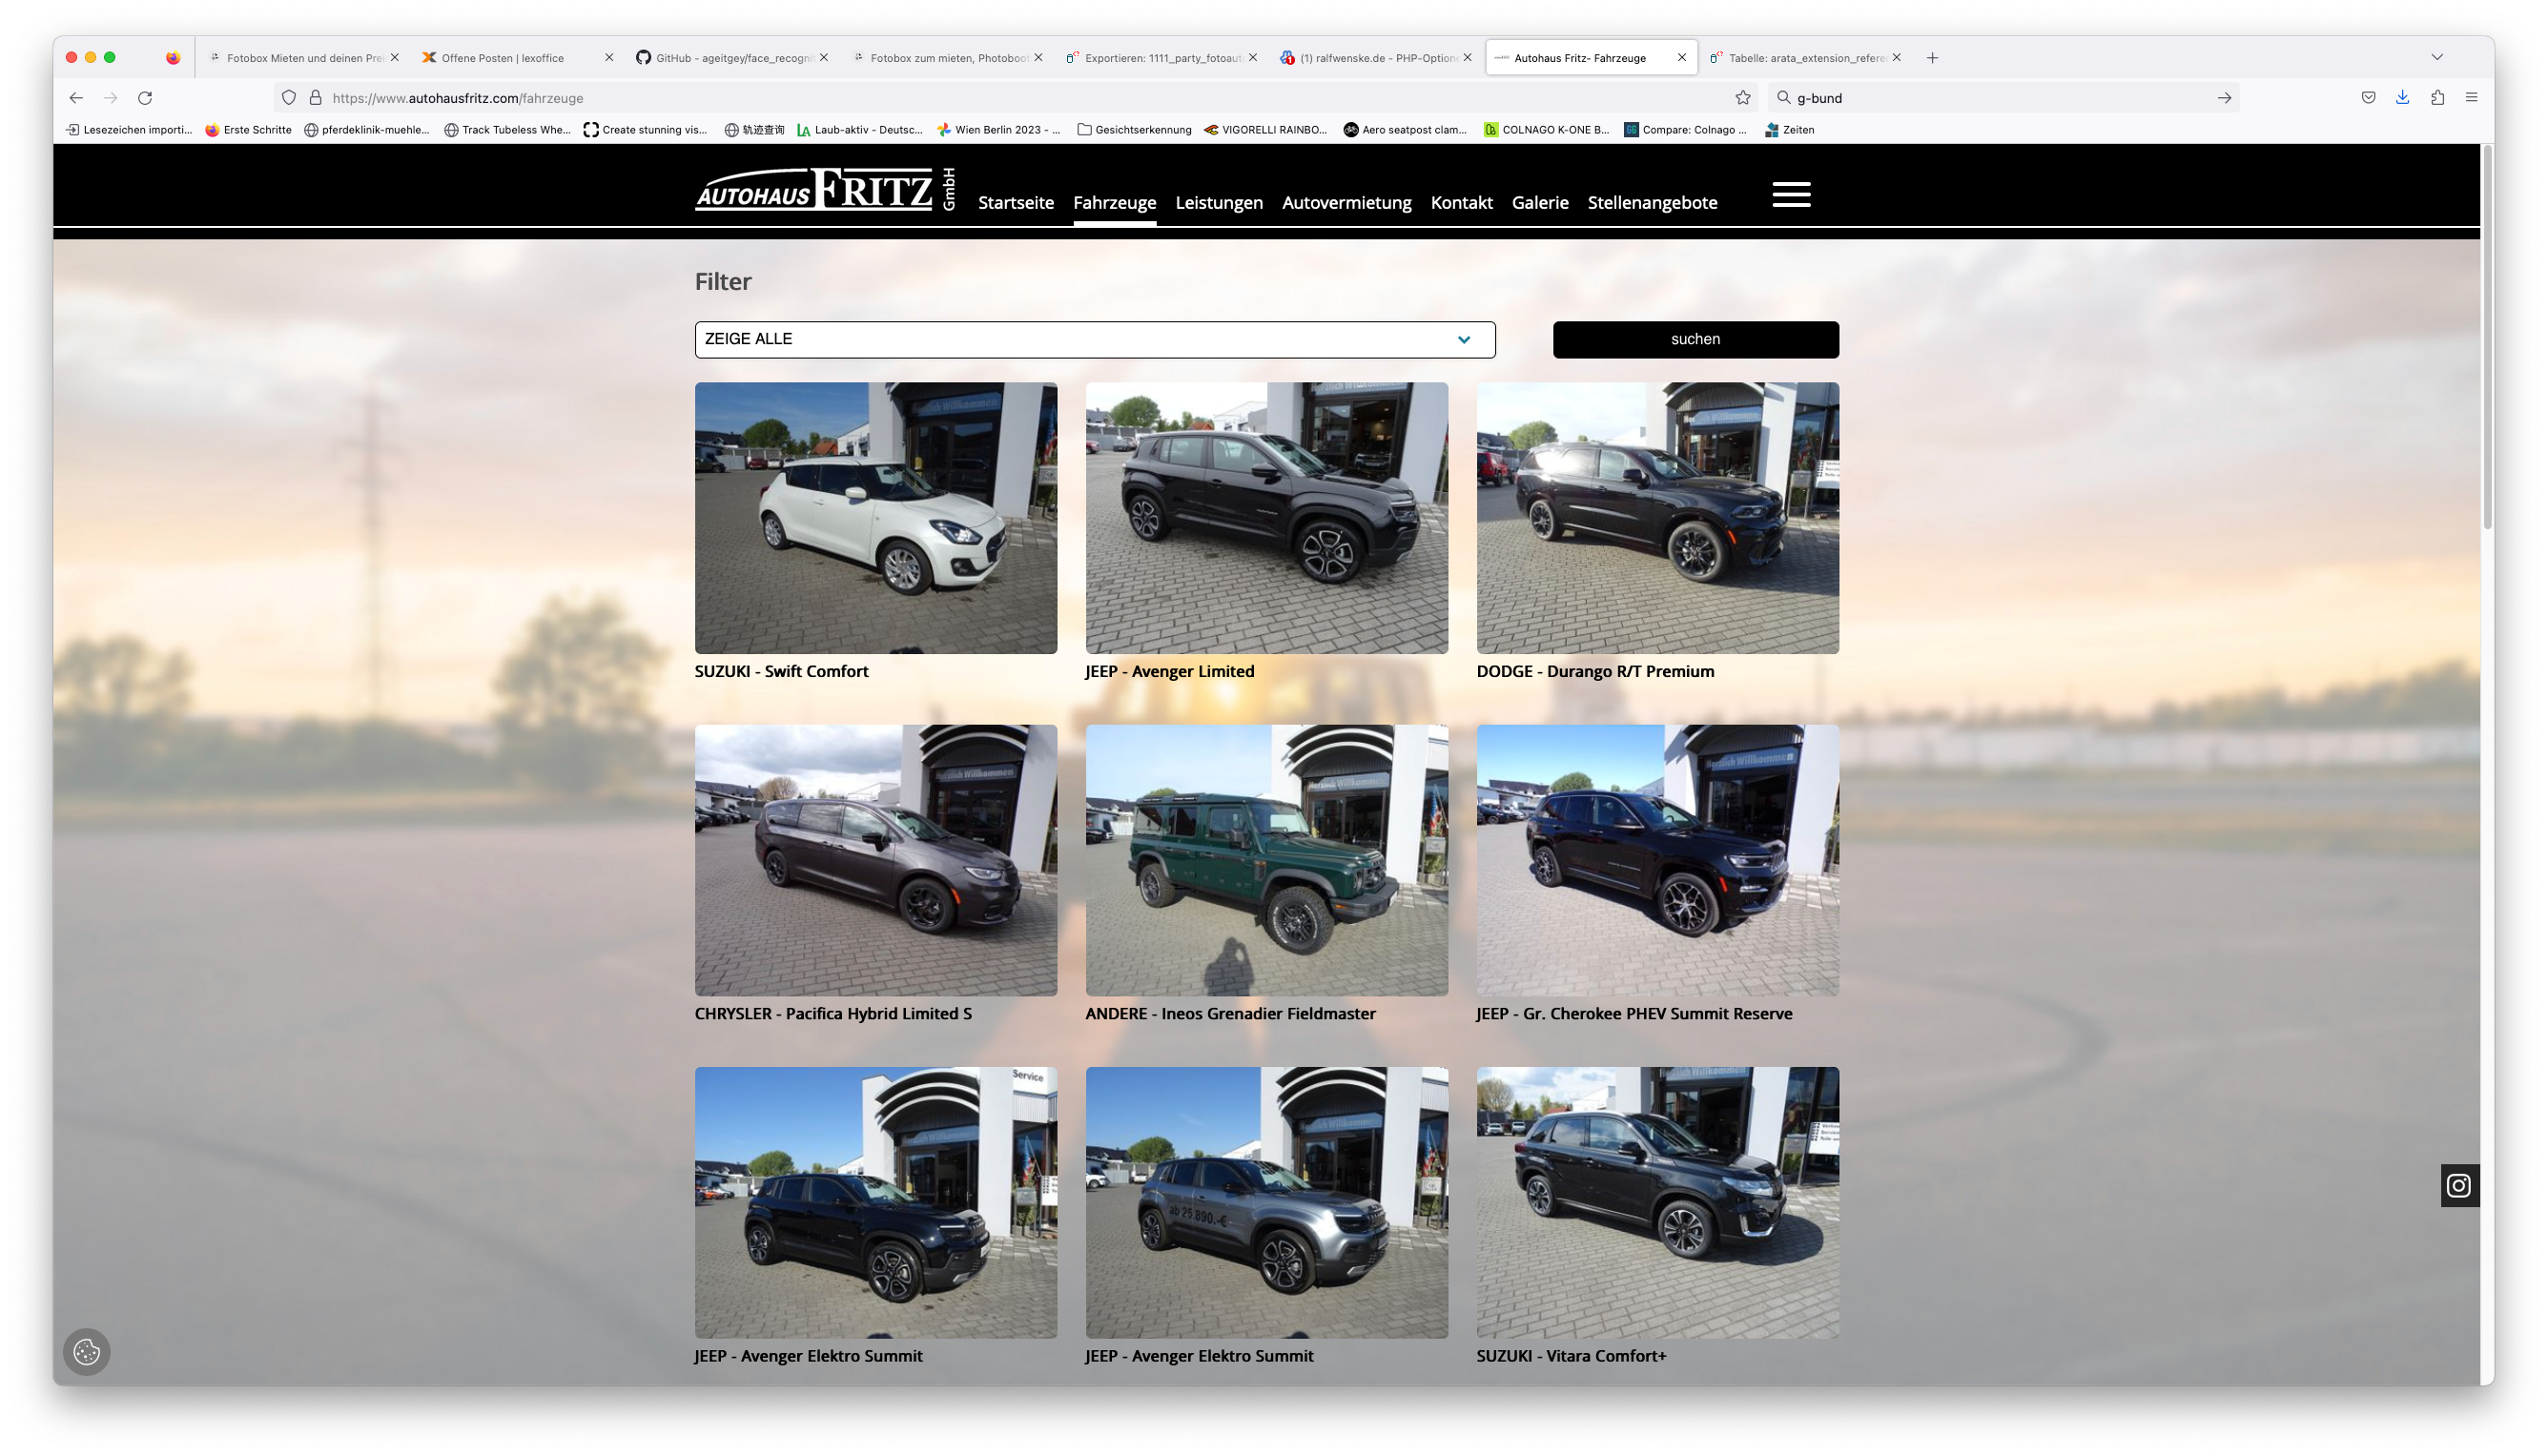Open Firefox application menu icon

(x=2471, y=98)
